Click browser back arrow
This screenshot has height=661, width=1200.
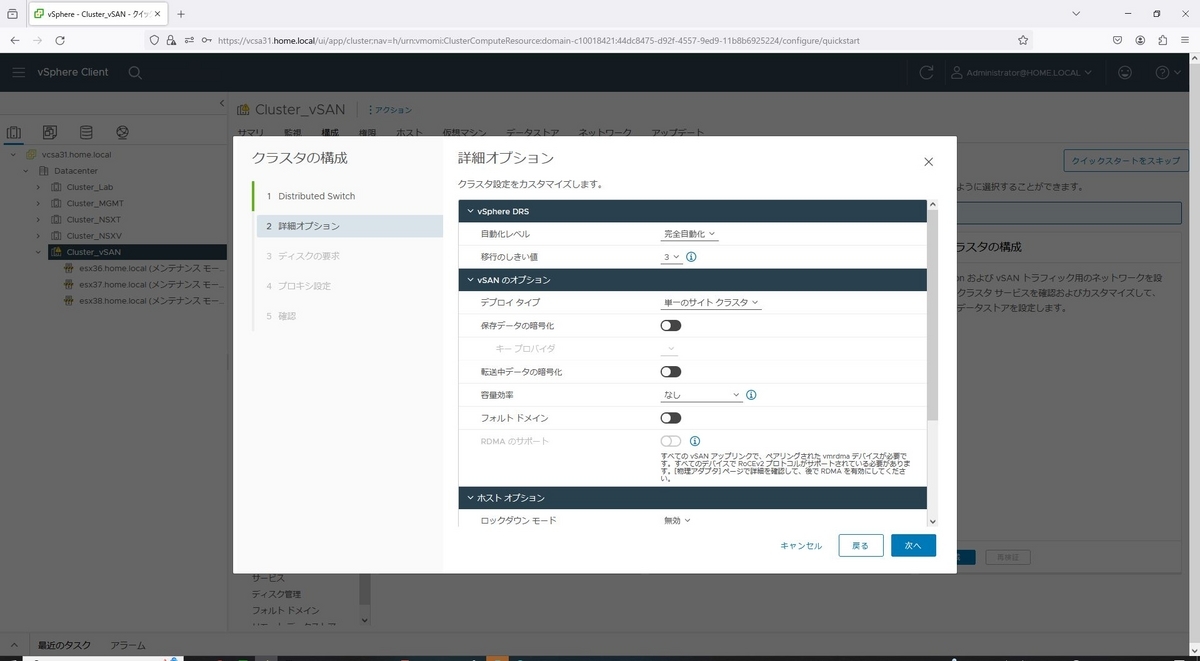[x=15, y=40]
